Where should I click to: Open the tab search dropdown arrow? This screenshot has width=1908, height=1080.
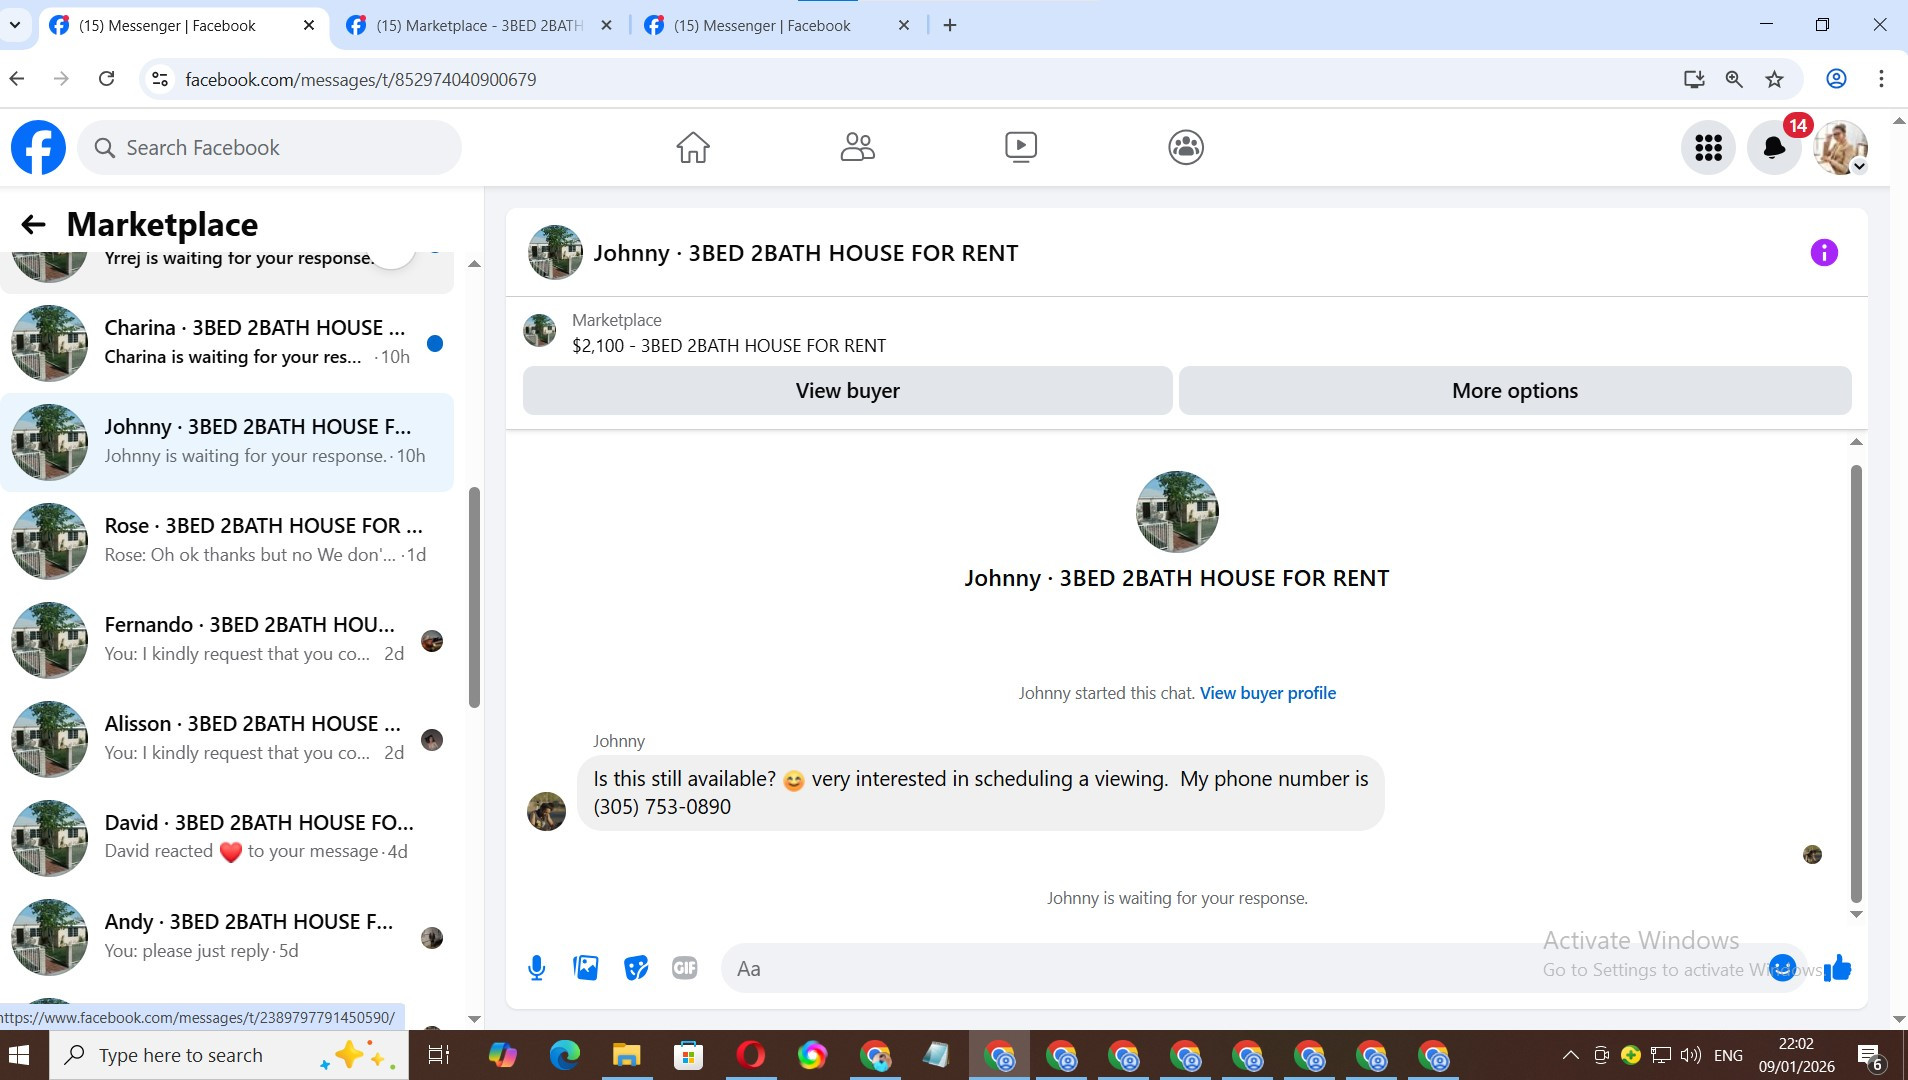click(x=15, y=25)
